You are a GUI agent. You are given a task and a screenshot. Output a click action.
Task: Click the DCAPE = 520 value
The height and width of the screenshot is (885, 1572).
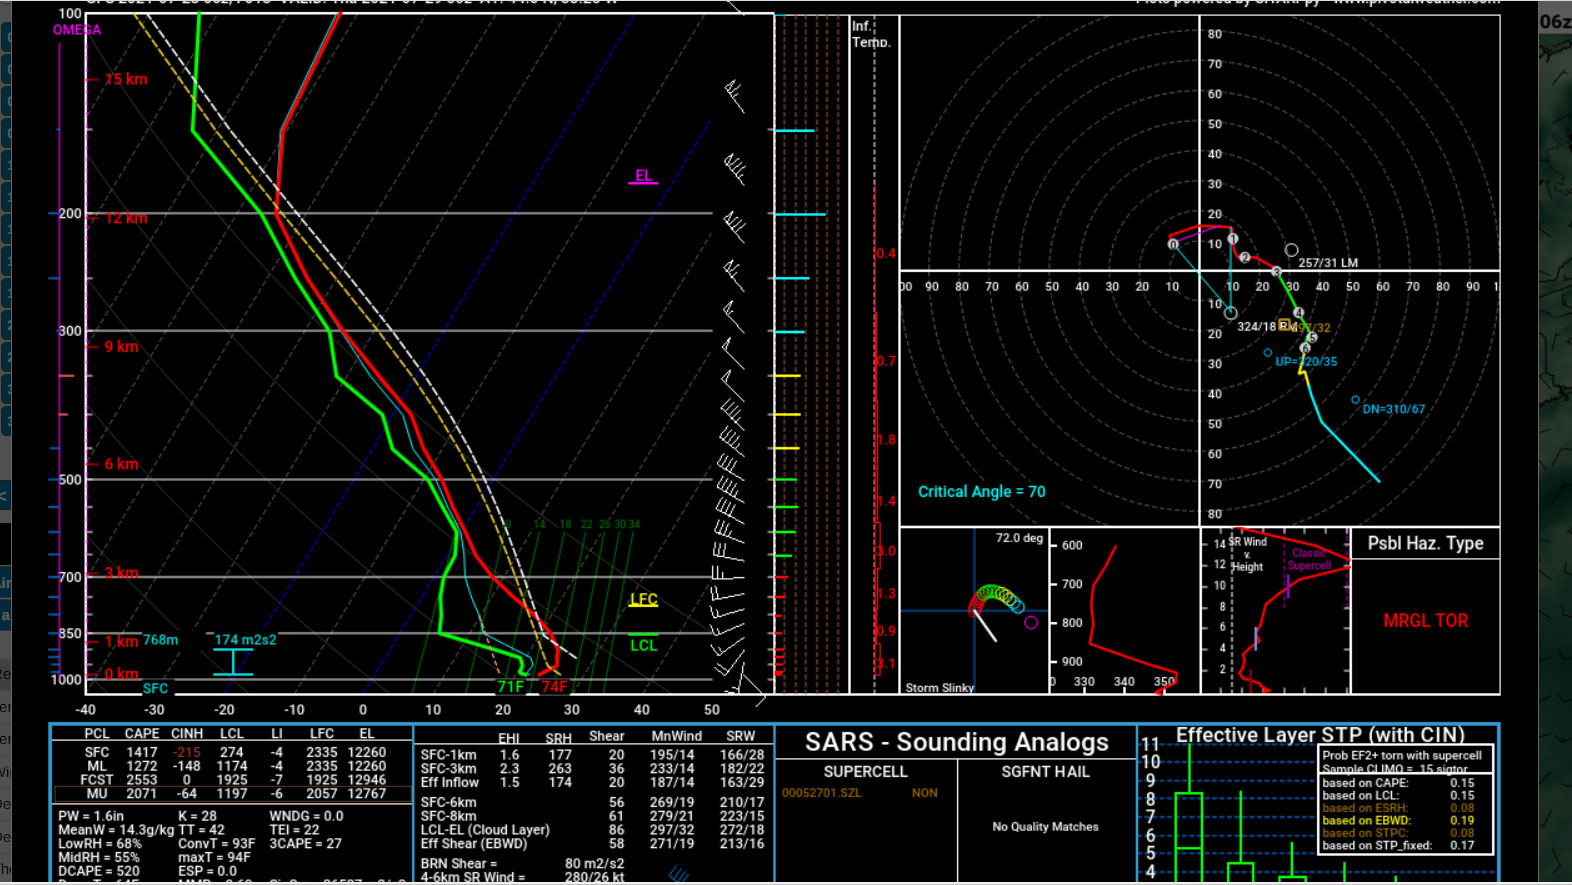tap(99, 871)
